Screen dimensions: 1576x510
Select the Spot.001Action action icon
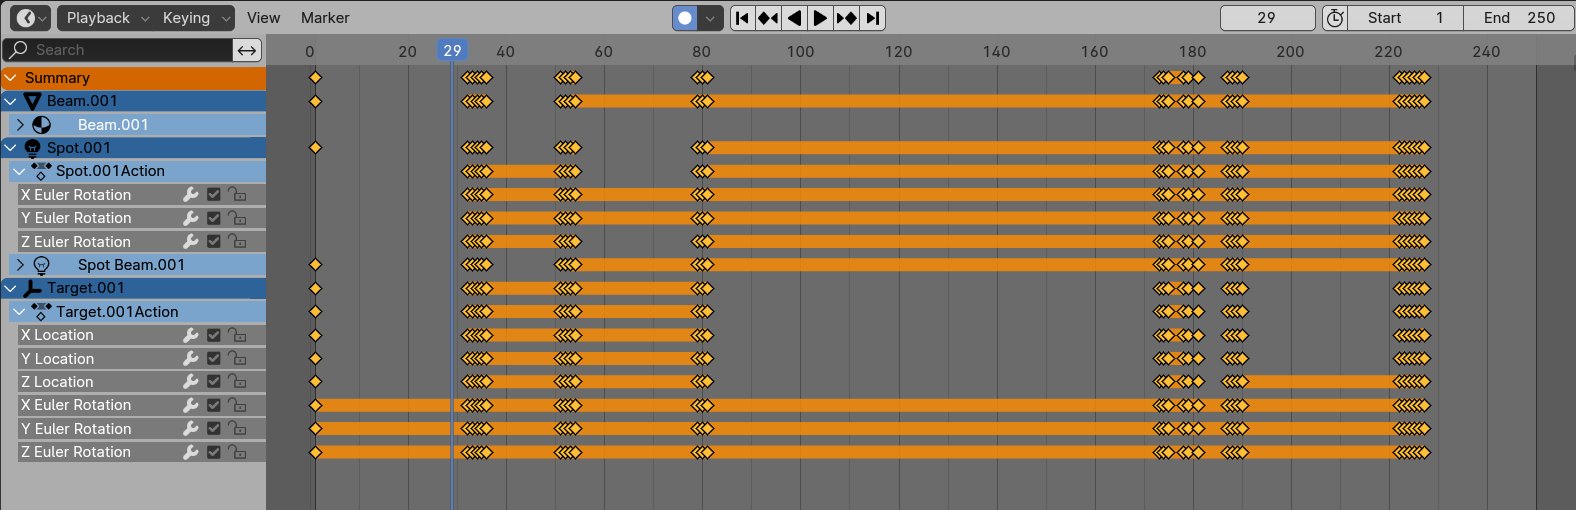[41, 171]
